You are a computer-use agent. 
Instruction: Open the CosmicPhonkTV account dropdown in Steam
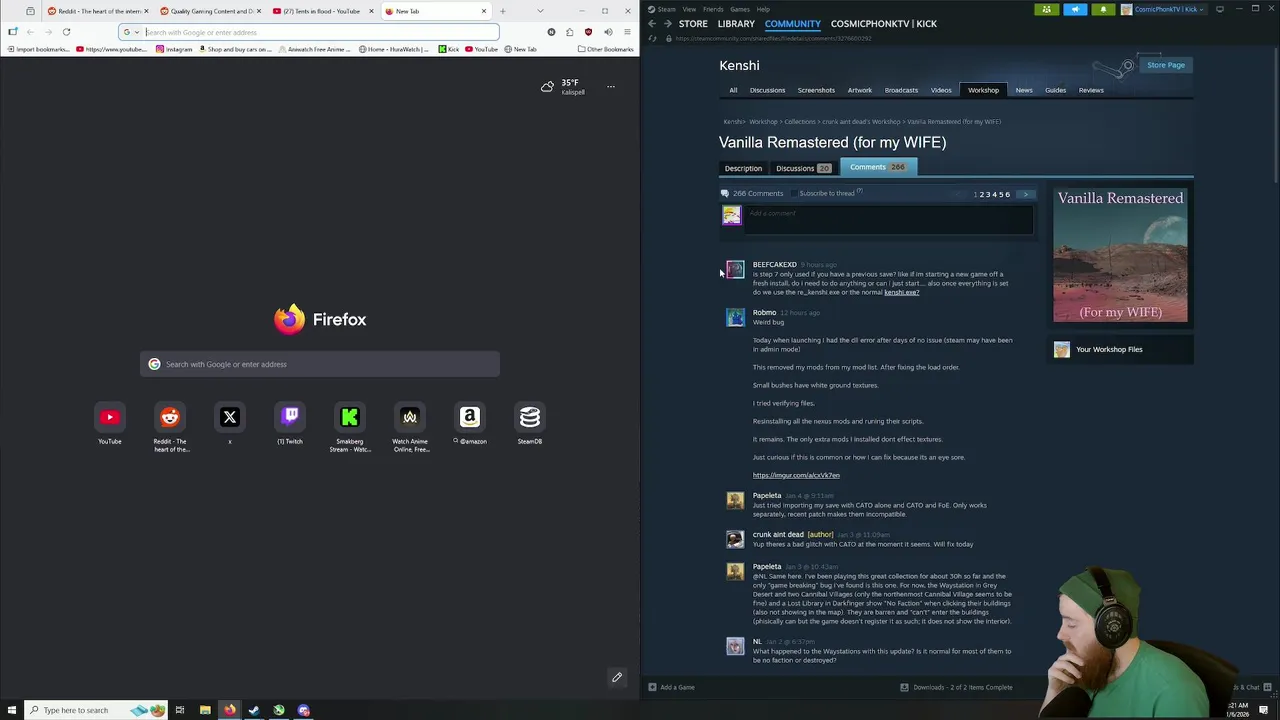point(1162,9)
